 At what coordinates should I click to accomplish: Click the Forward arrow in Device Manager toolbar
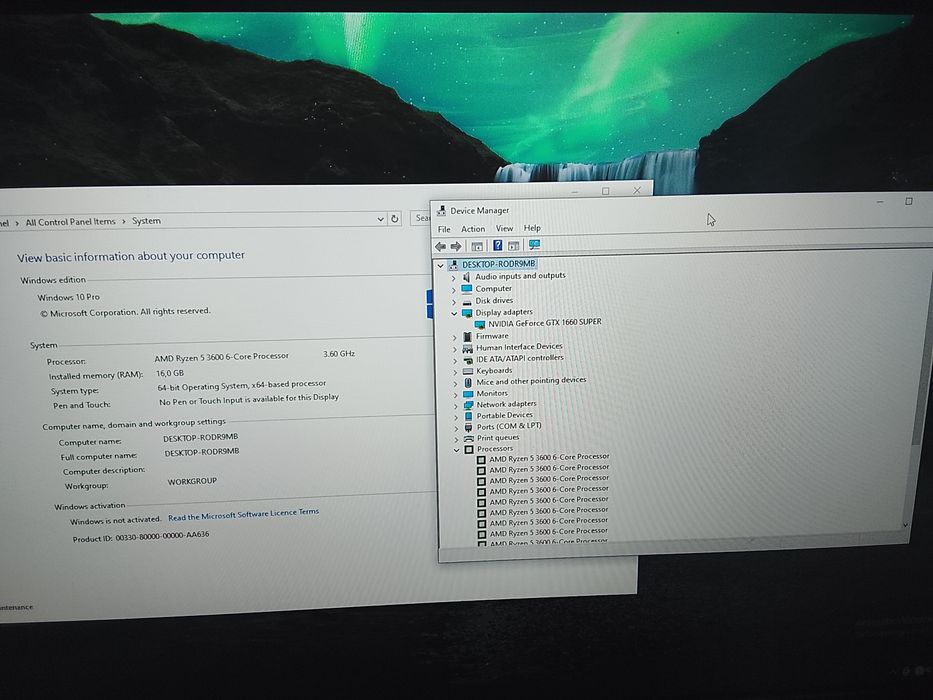(x=456, y=246)
